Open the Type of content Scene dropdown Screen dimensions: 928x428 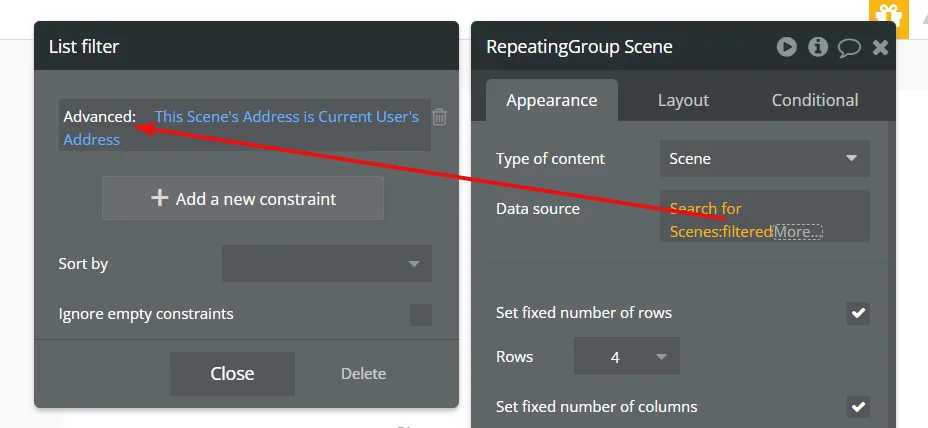click(765, 159)
